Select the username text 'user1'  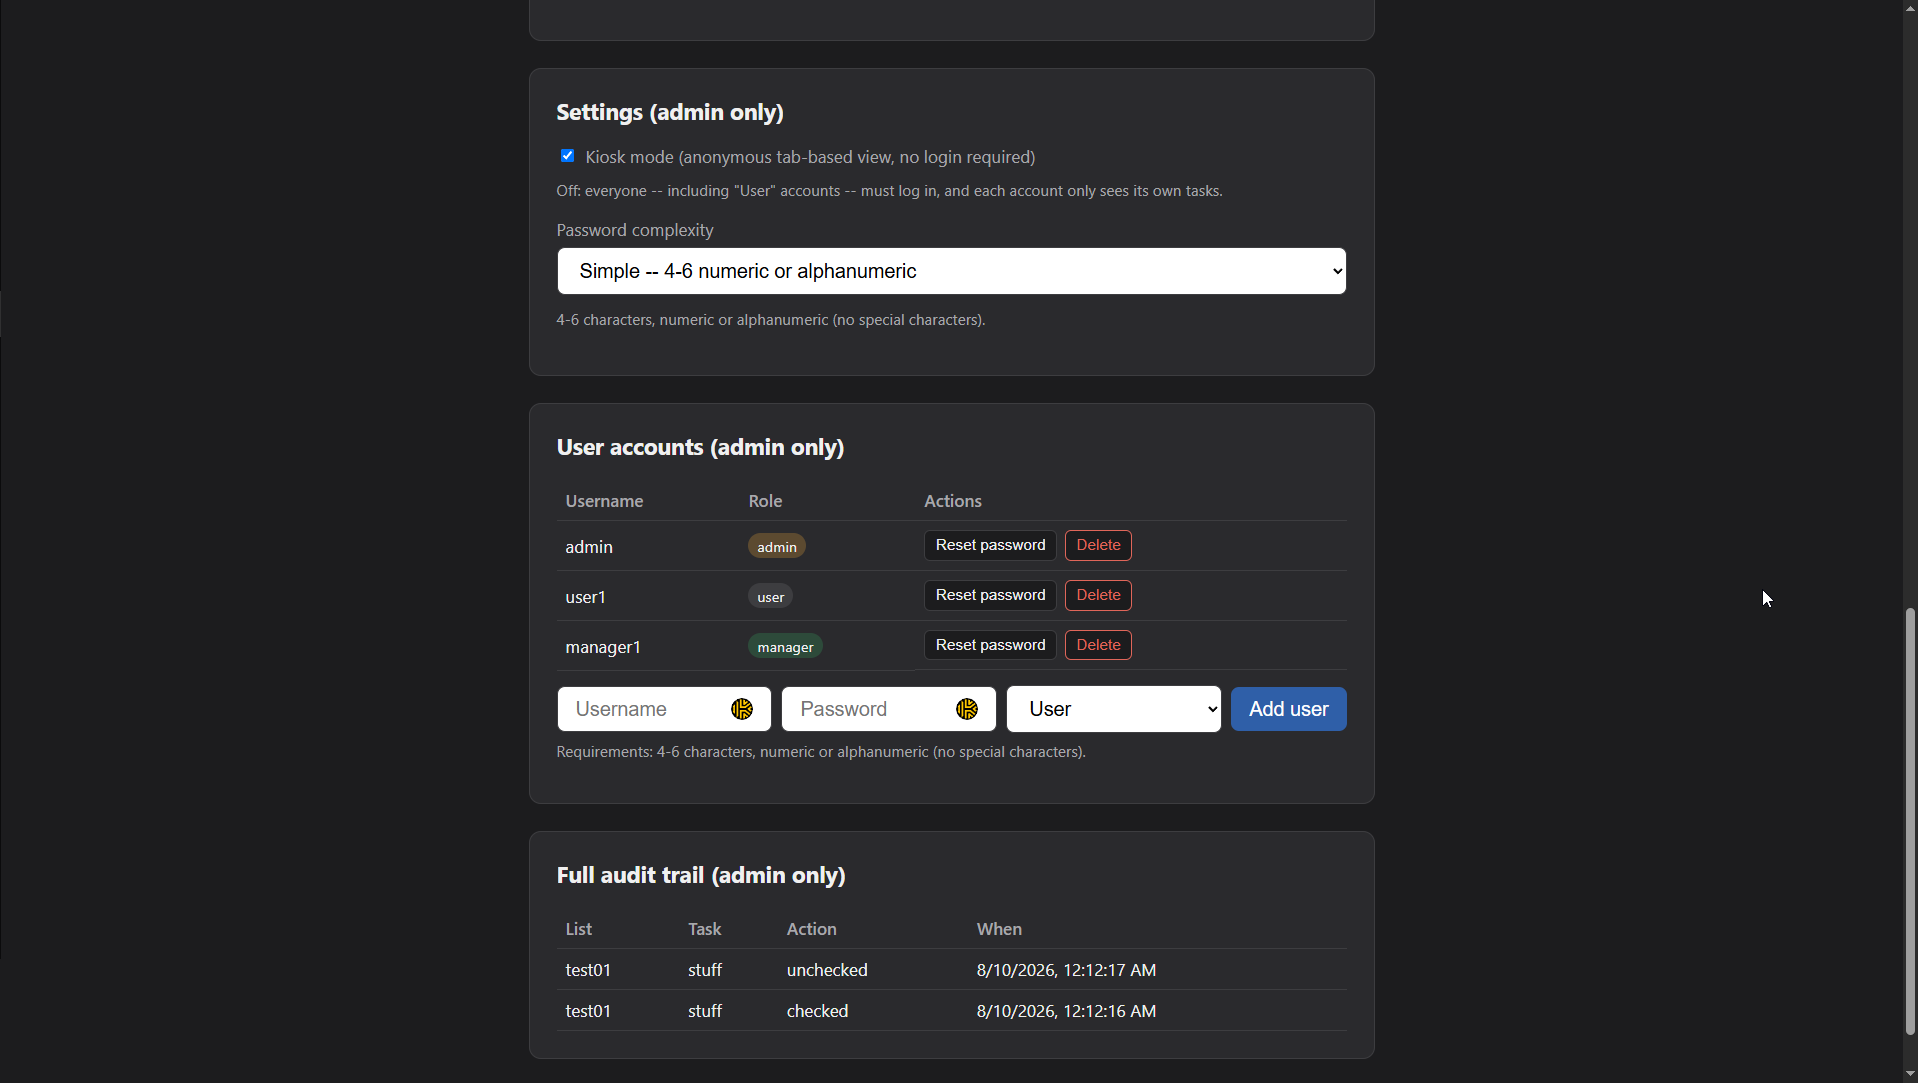click(x=585, y=597)
